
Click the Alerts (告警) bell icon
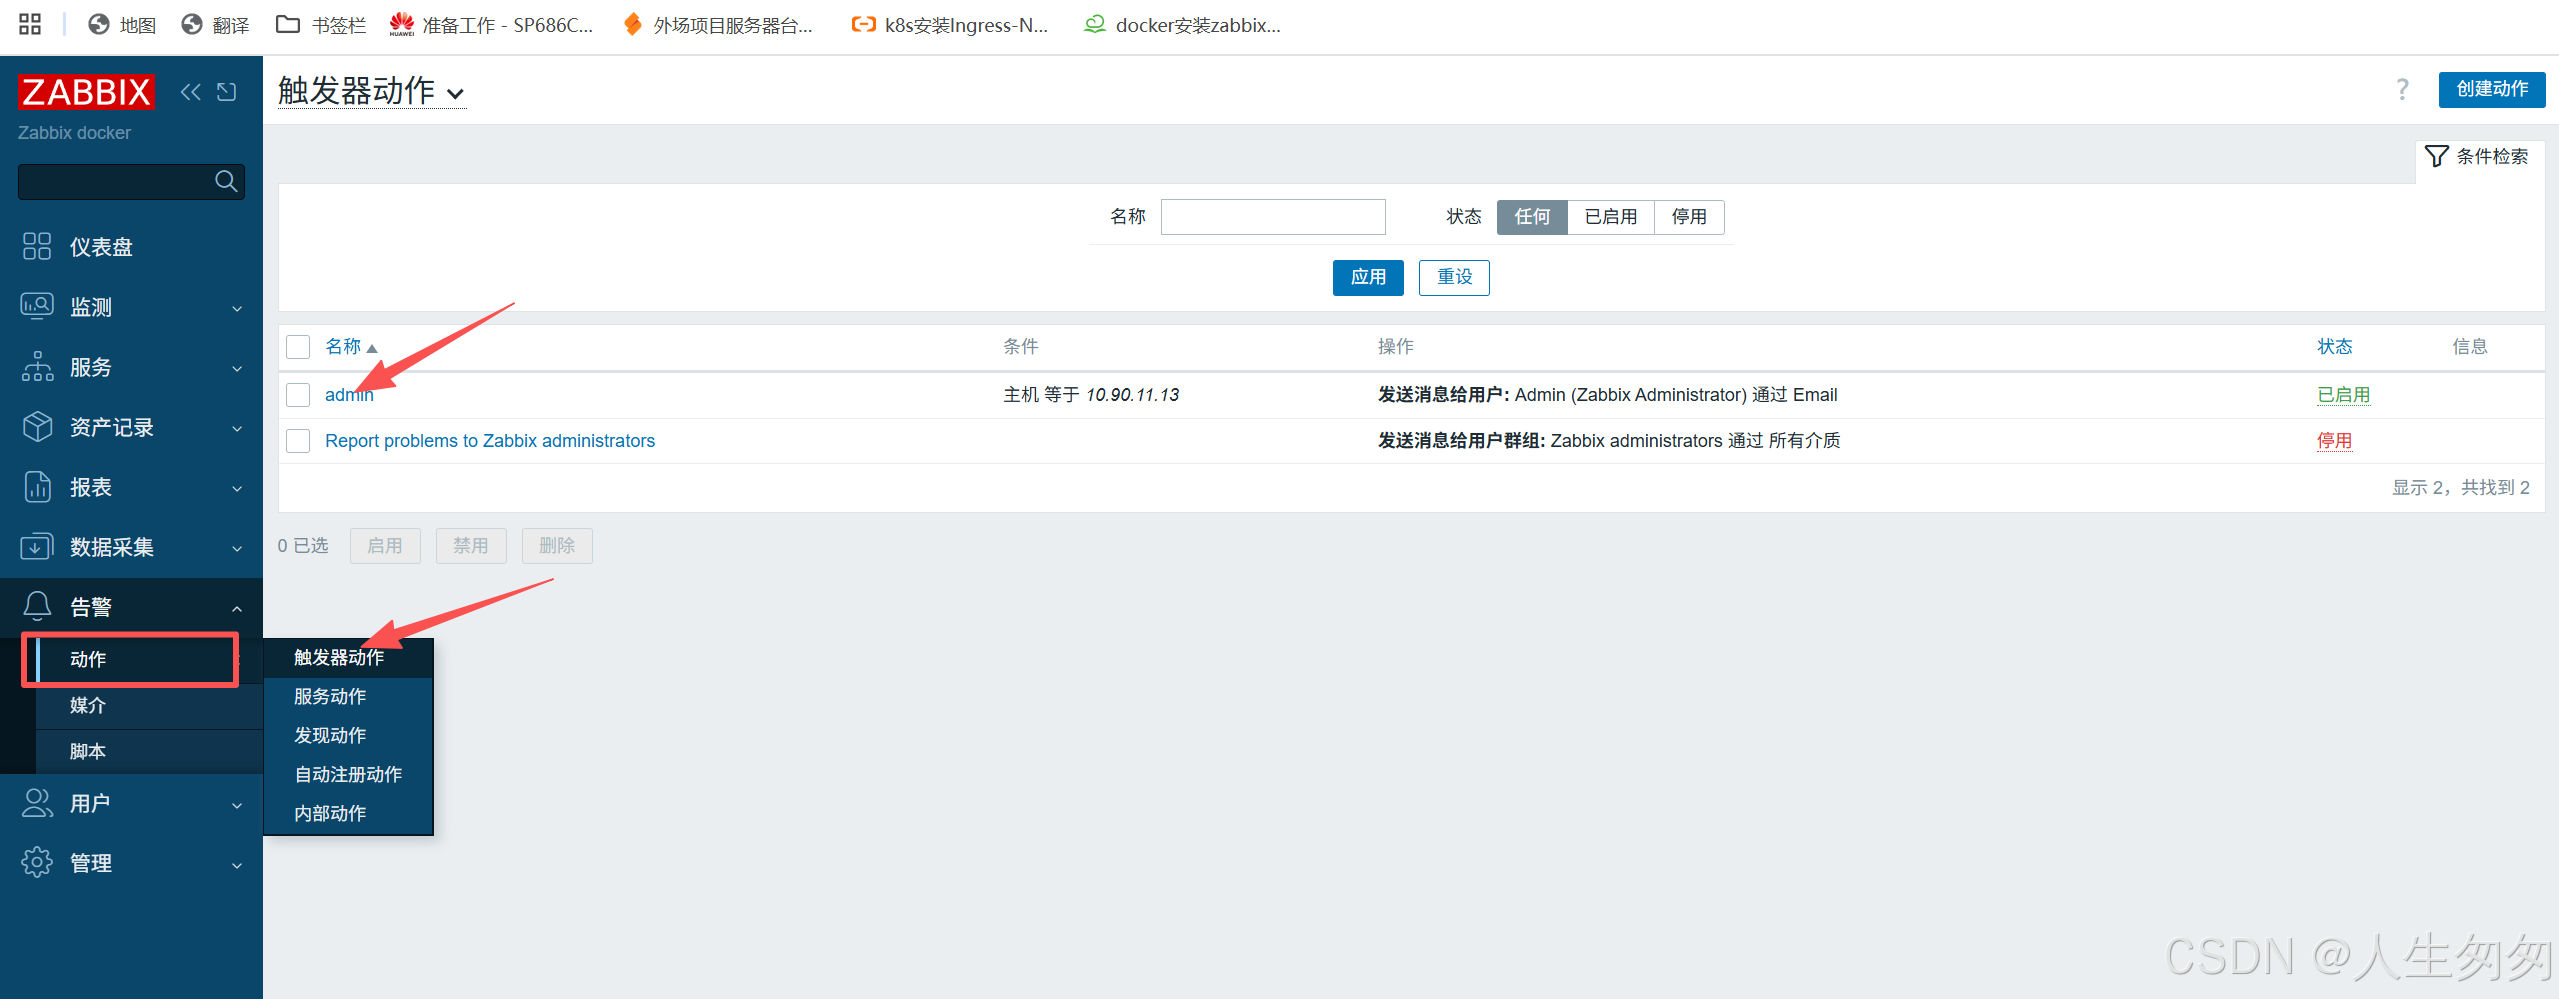pos(37,606)
